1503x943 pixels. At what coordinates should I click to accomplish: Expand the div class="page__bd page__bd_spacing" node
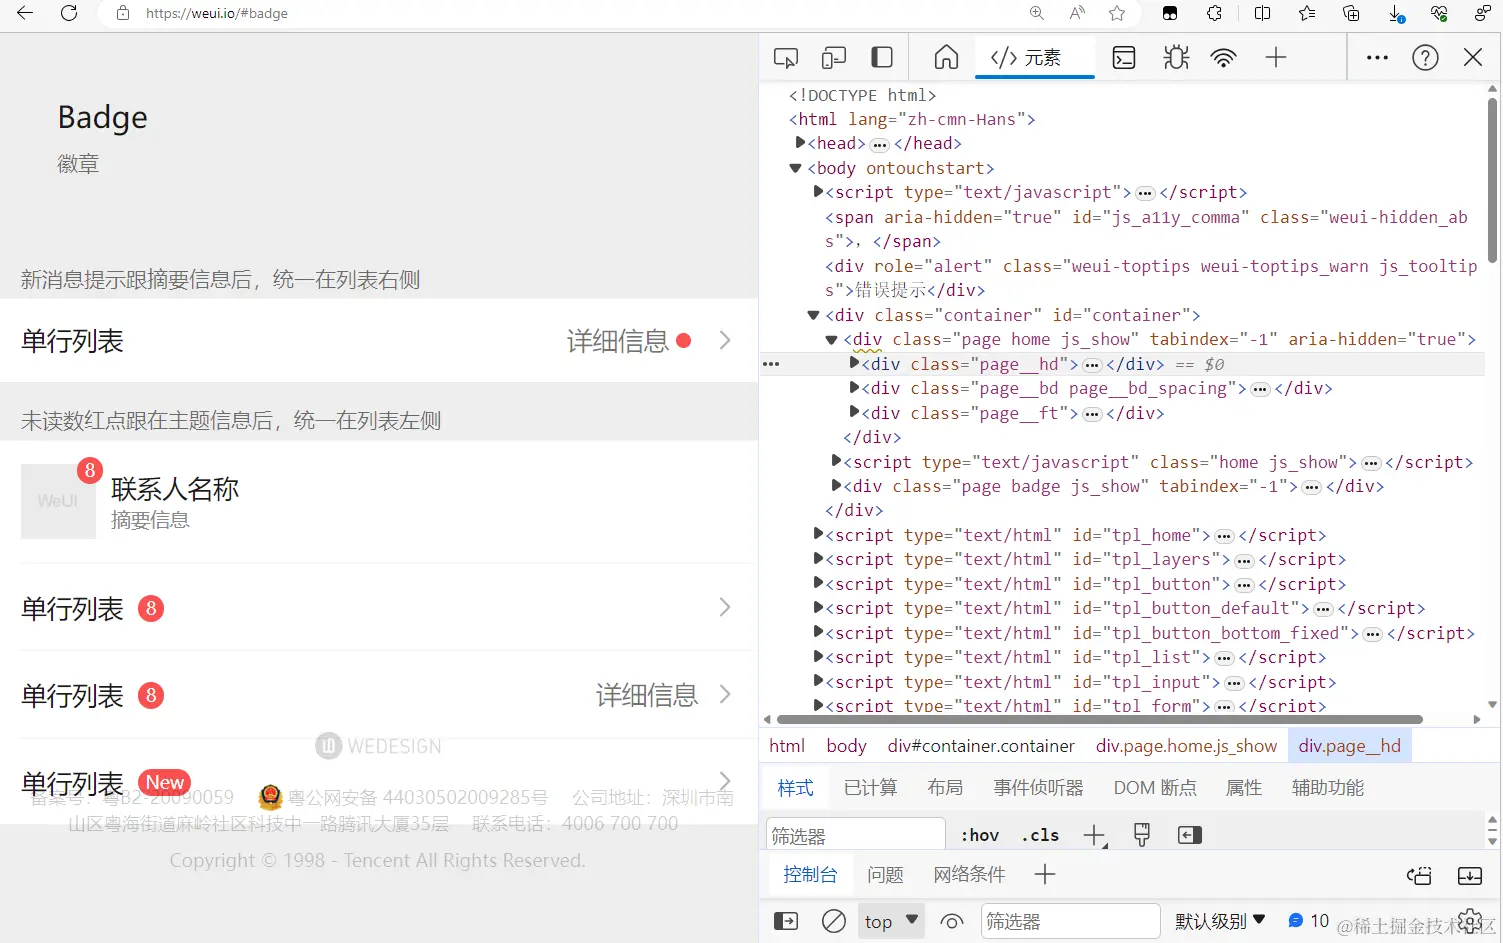[855, 387]
